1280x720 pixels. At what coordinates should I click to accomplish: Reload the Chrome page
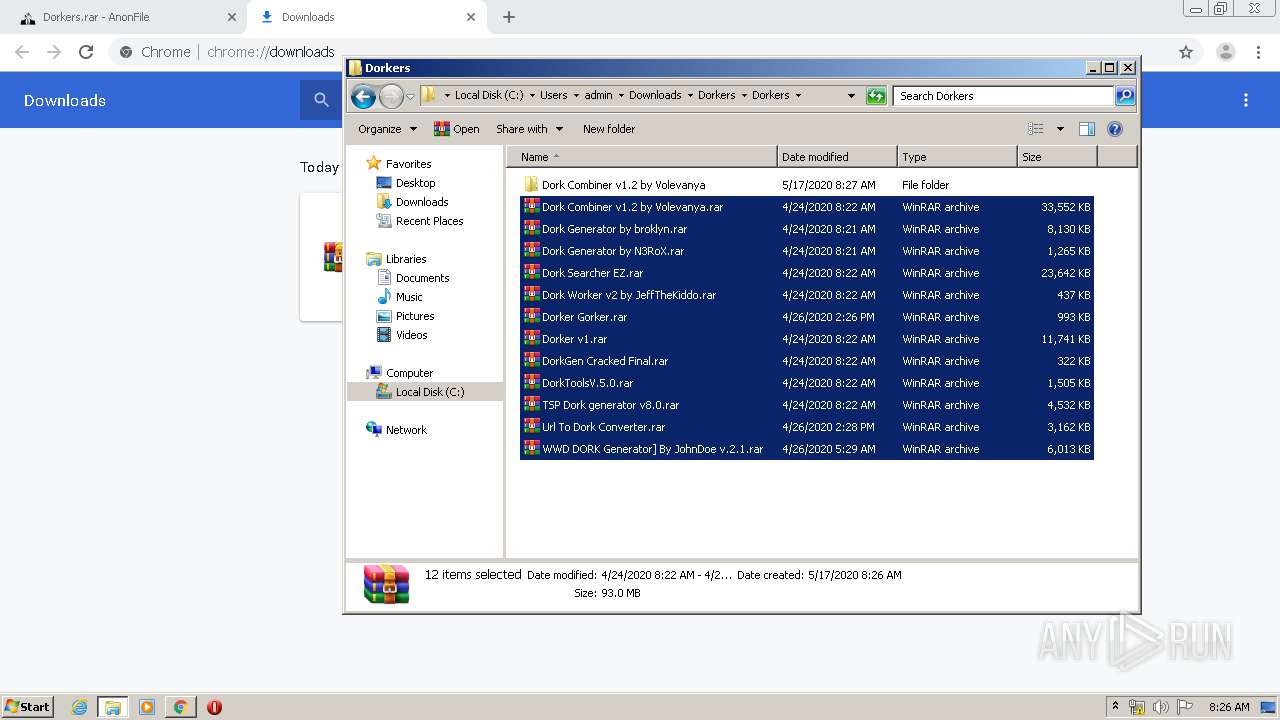pos(86,52)
